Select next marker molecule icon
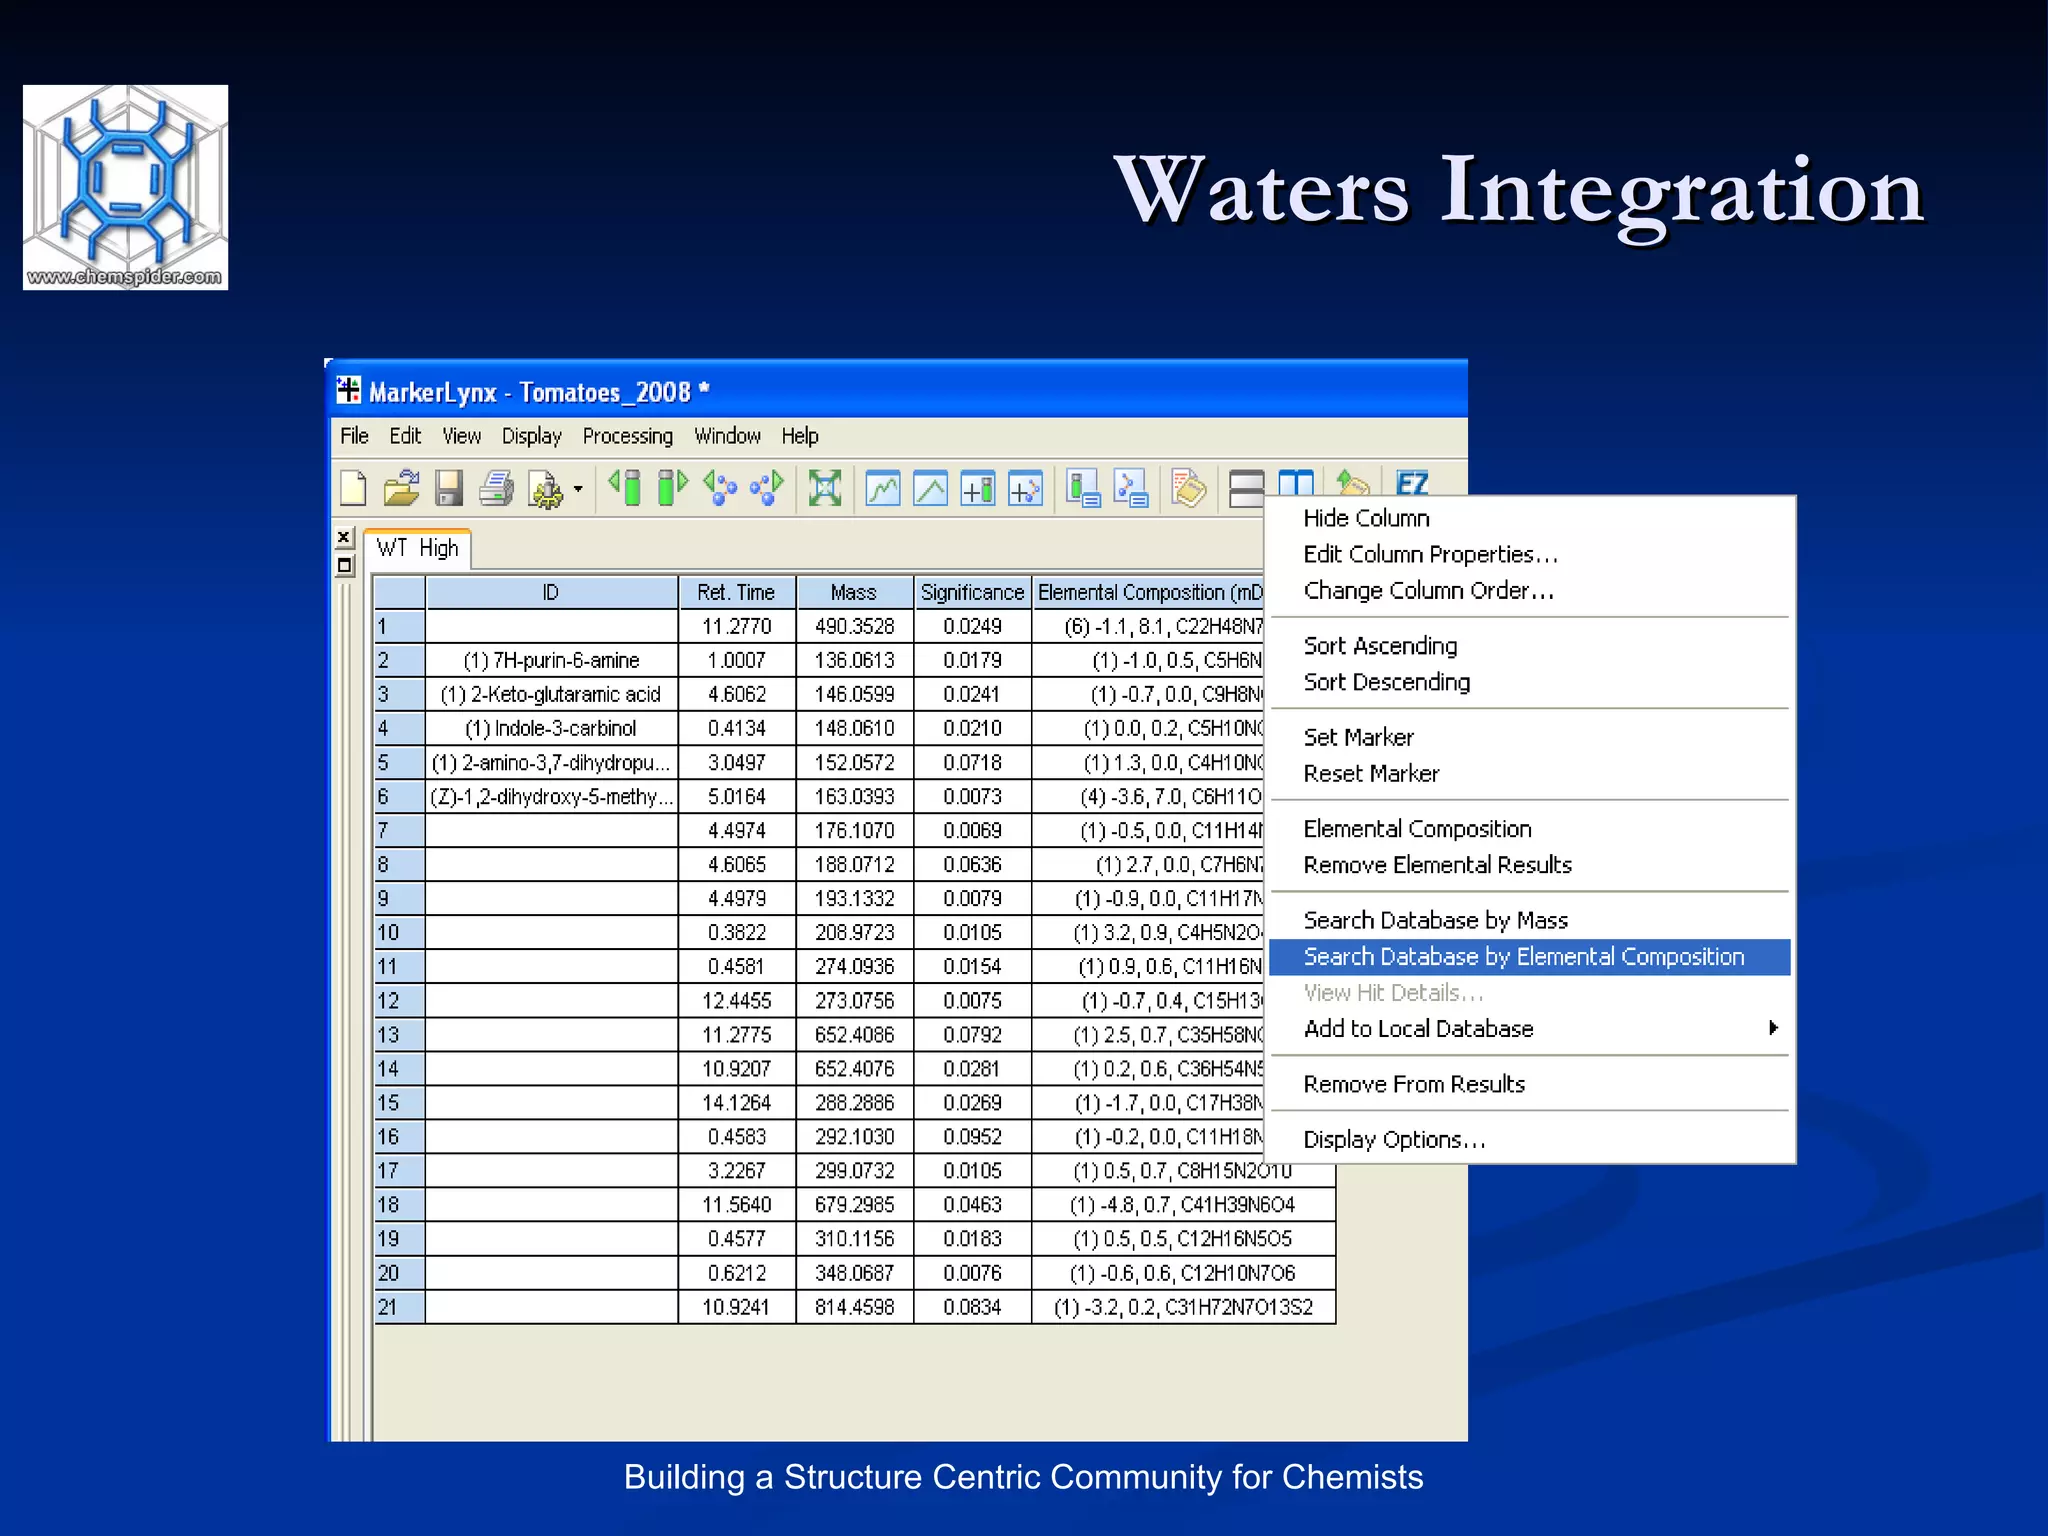The image size is (2048, 1536). click(767, 488)
